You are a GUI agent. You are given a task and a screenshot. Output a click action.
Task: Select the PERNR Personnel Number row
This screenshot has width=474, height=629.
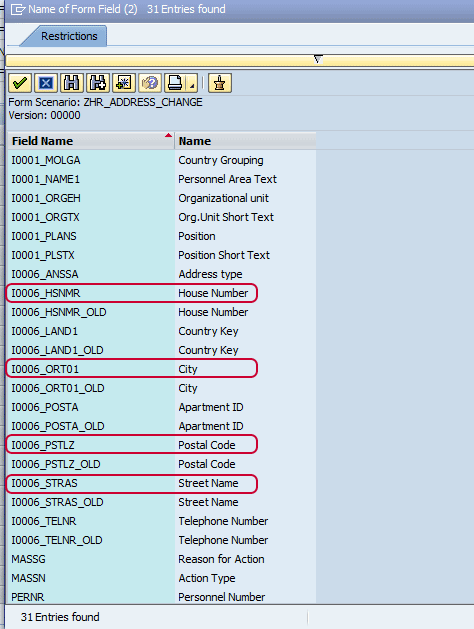(162, 597)
